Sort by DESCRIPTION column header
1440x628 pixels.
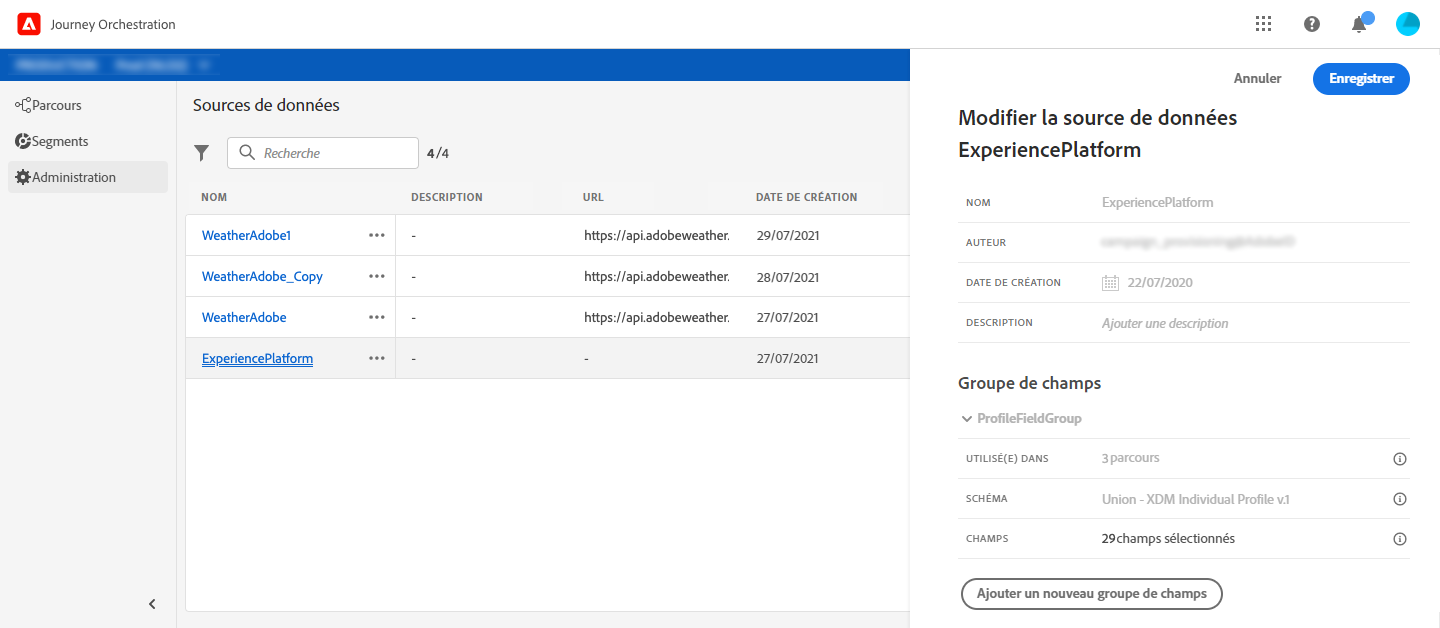447,197
